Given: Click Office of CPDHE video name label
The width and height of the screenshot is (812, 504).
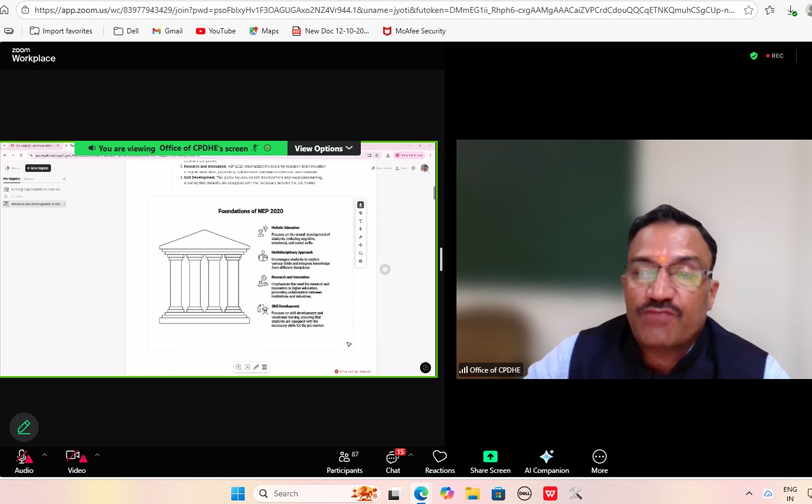Looking at the screenshot, I should coord(489,370).
